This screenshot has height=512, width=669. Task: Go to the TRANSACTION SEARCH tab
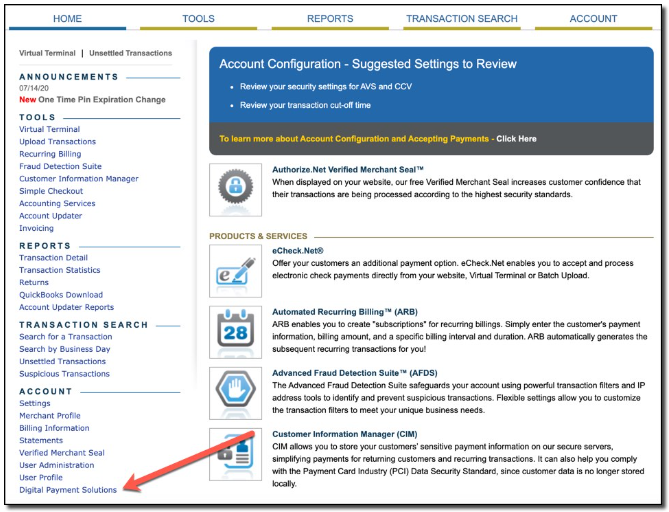tap(462, 19)
